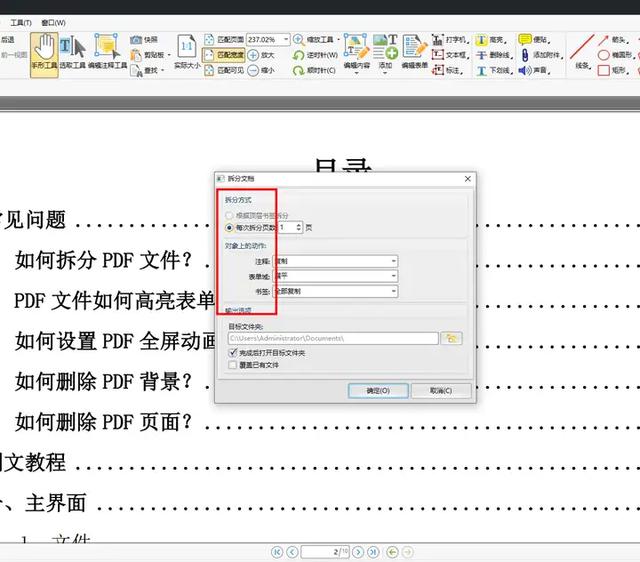This screenshot has height=562, width=640.
Task: Select the 矩形 rectangle tool
Action: click(613, 71)
